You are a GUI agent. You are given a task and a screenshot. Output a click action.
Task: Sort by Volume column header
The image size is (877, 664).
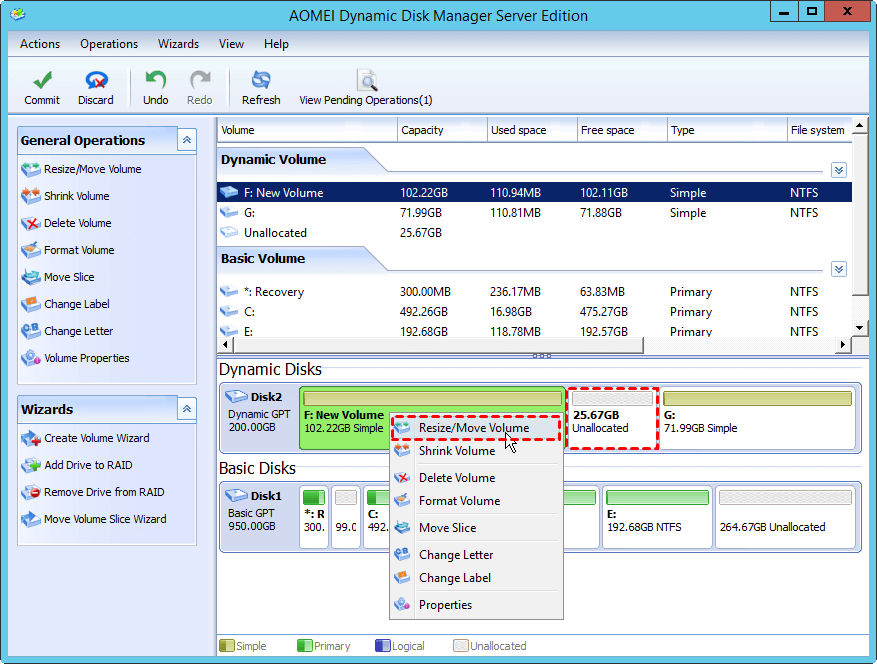coord(307,130)
